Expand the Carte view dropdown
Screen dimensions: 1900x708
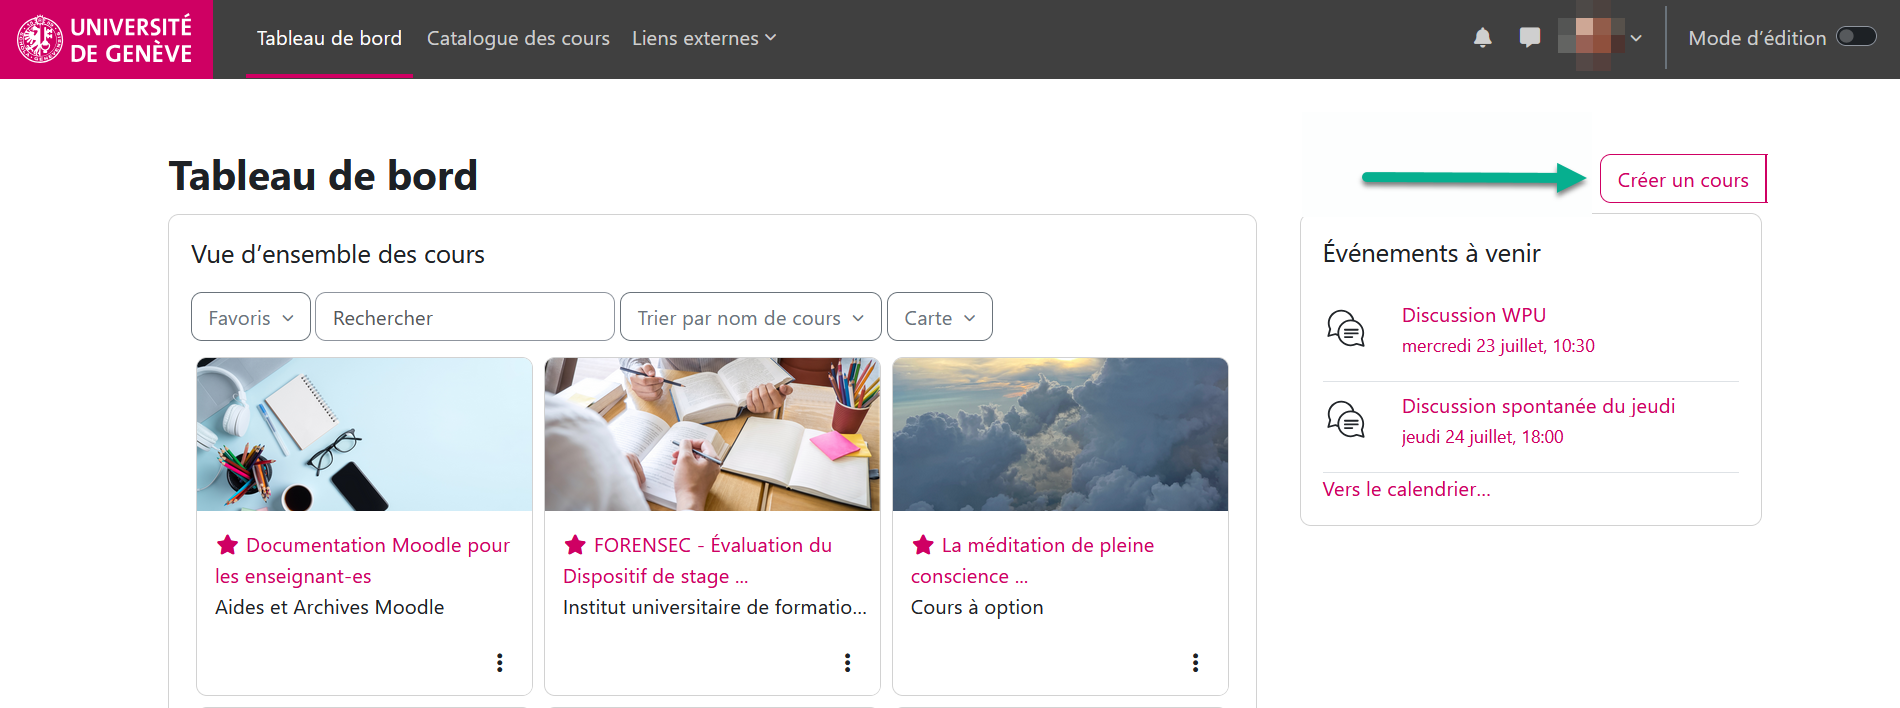point(939,317)
